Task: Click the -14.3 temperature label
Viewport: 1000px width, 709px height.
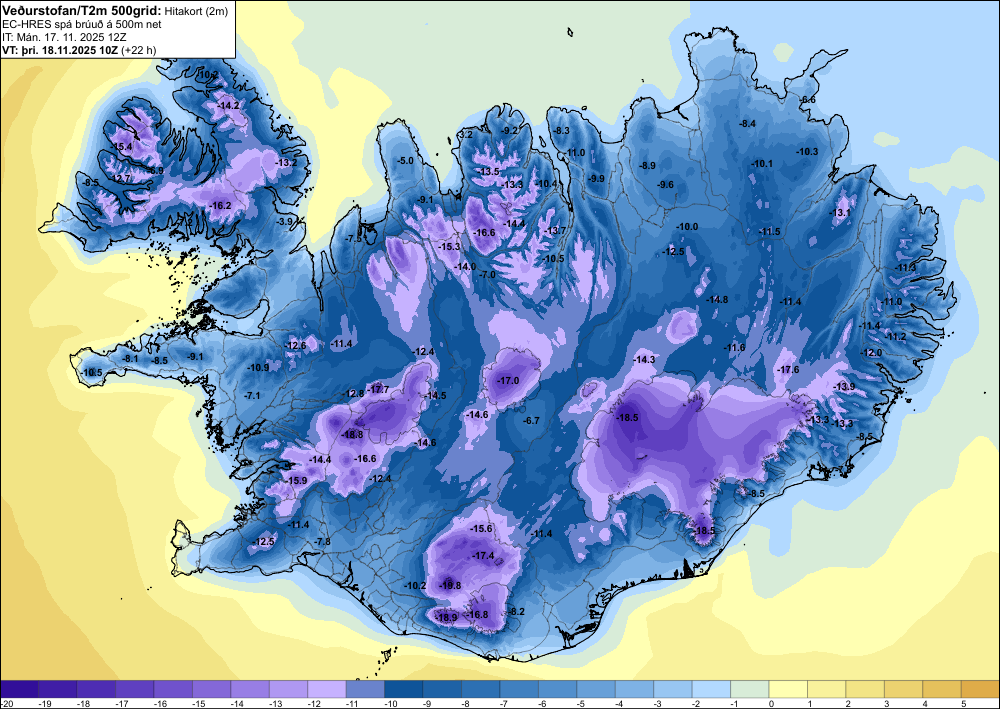Action: (x=644, y=360)
